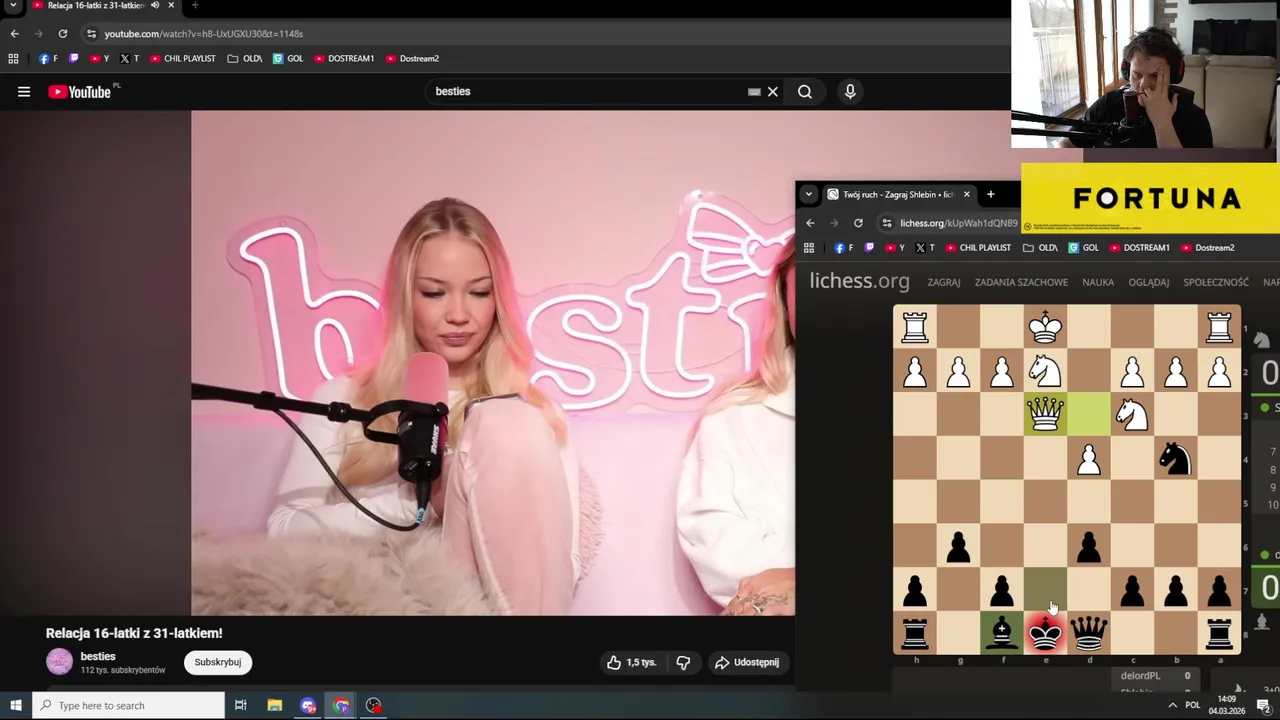The image size is (1280, 720).
Task: Click the besties video player
Action: (x=493, y=363)
